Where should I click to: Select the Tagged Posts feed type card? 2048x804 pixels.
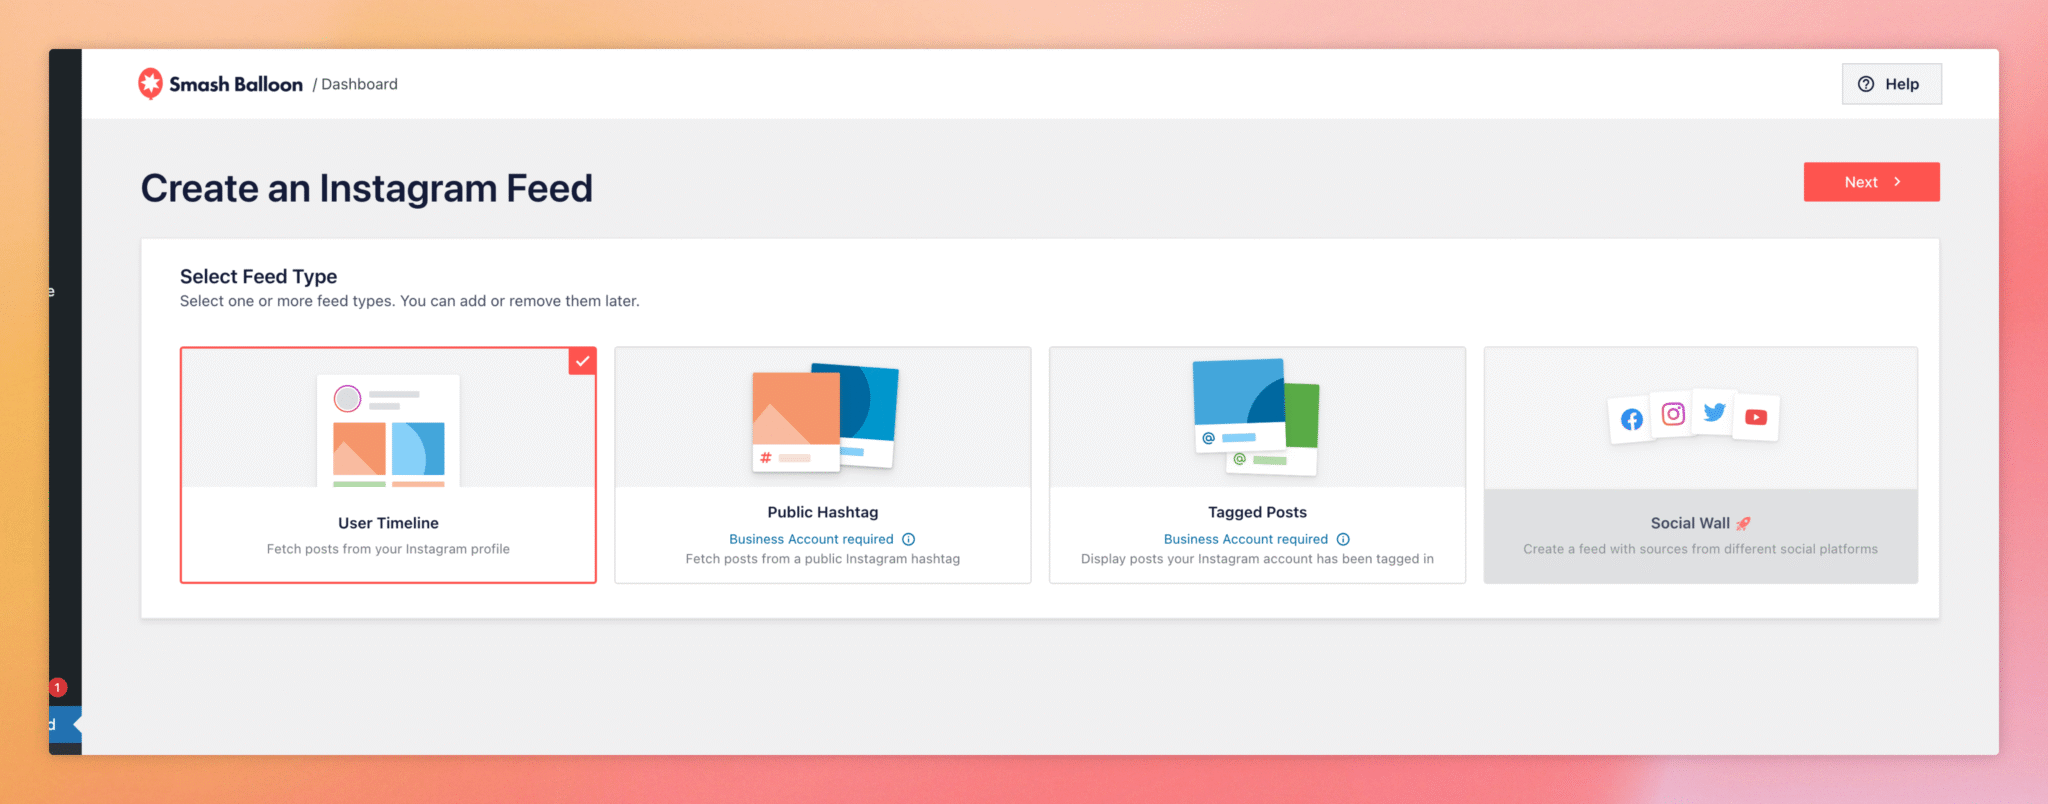(x=1257, y=465)
